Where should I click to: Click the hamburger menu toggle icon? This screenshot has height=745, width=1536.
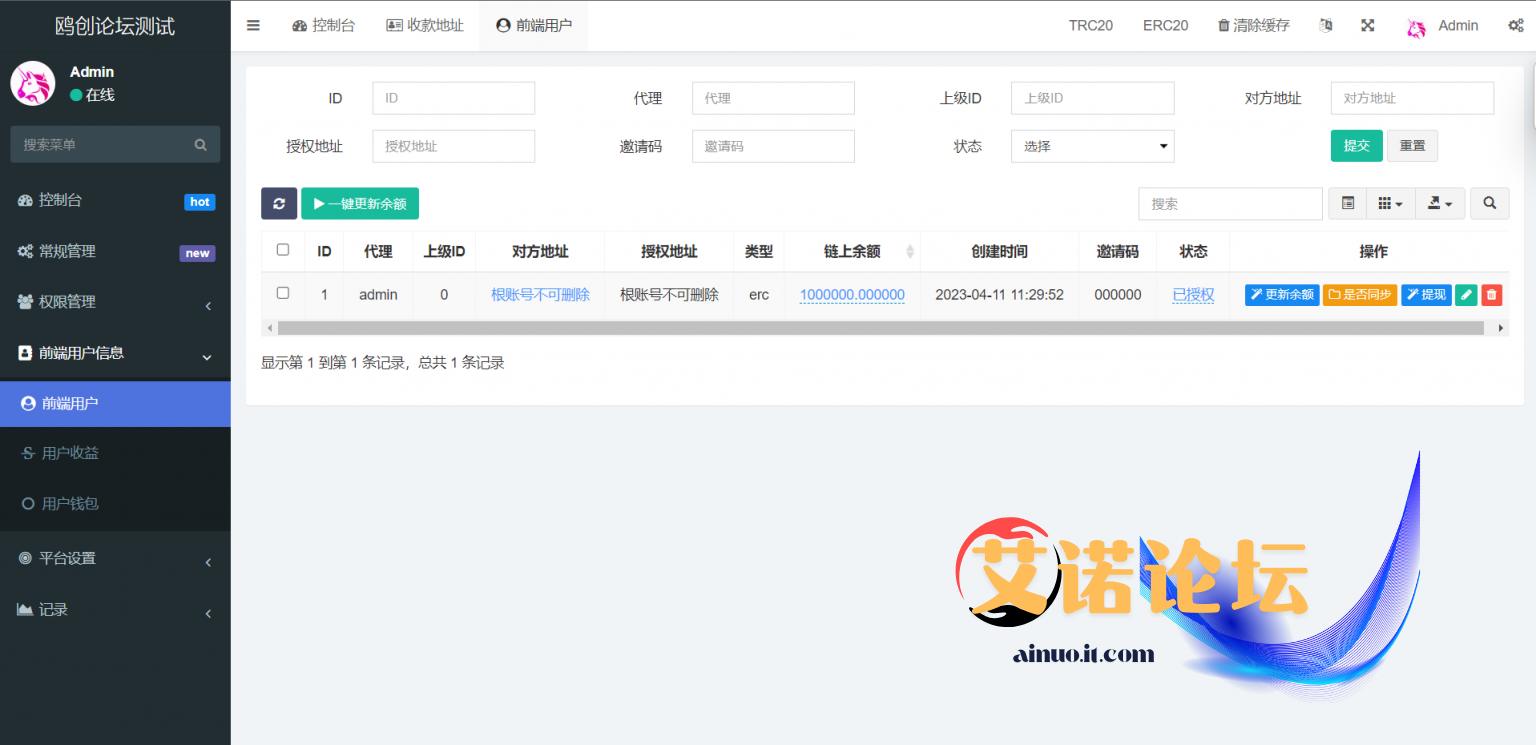pos(253,26)
